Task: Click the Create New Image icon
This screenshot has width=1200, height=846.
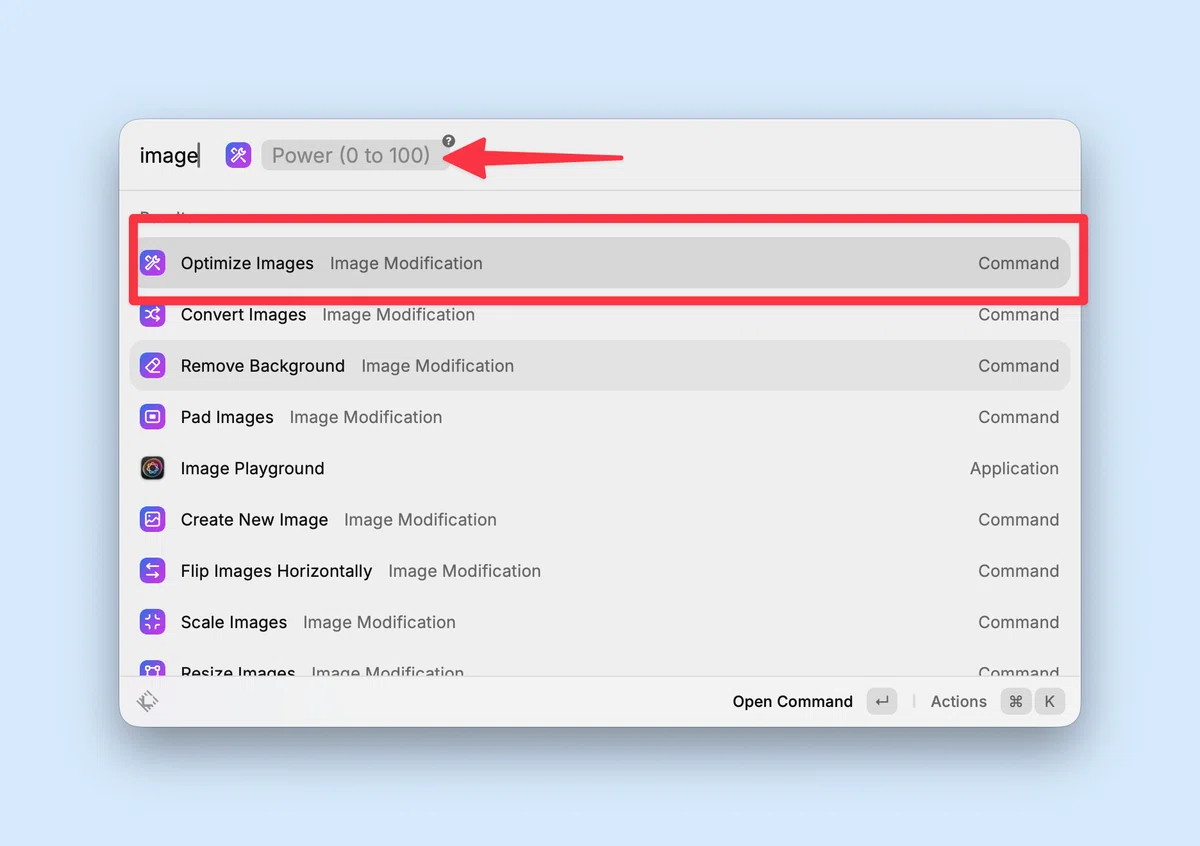Action: coord(152,520)
